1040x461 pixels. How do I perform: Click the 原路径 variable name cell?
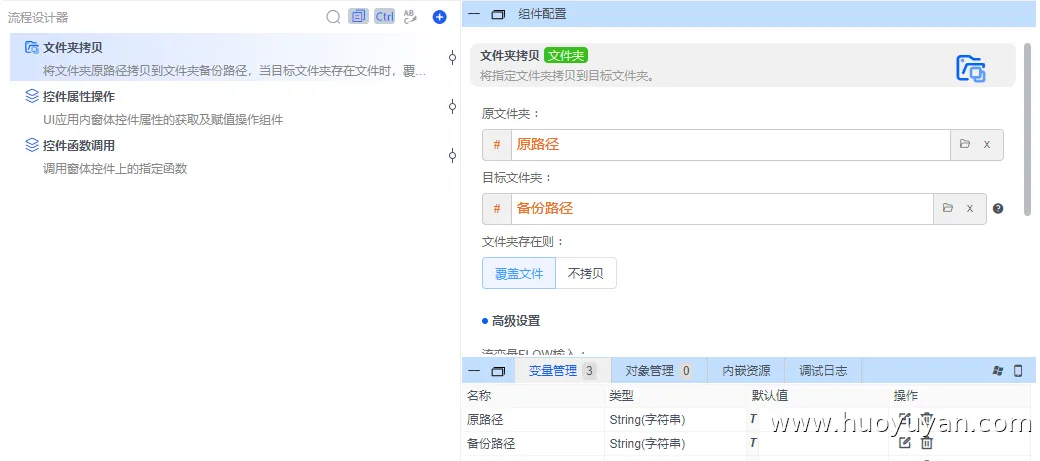coord(486,419)
